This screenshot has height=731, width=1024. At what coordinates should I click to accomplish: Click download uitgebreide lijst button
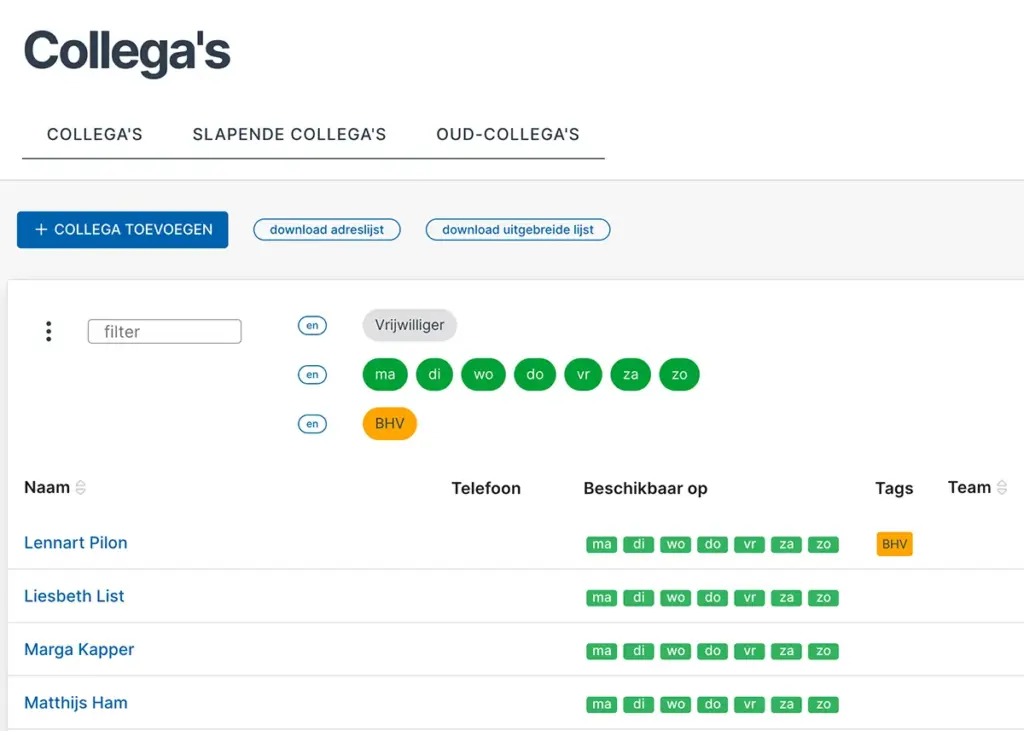coord(518,230)
